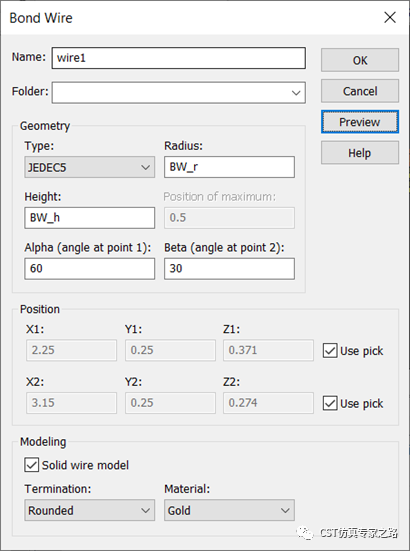The width and height of the screenshot is (410, 551).
Task: Open Help for bond wire
Action: pos(360,153)
